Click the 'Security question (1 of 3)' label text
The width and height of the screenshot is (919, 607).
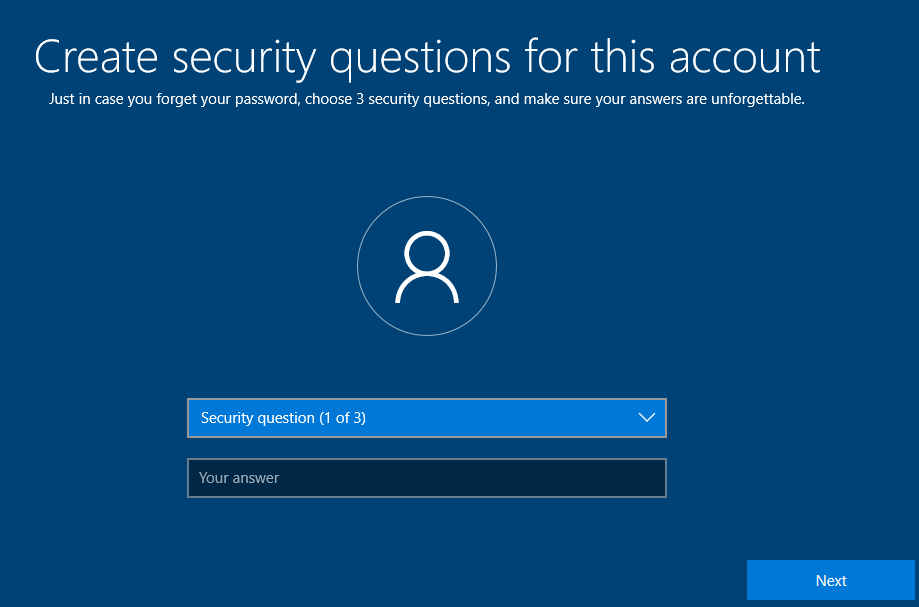[283, 418]
